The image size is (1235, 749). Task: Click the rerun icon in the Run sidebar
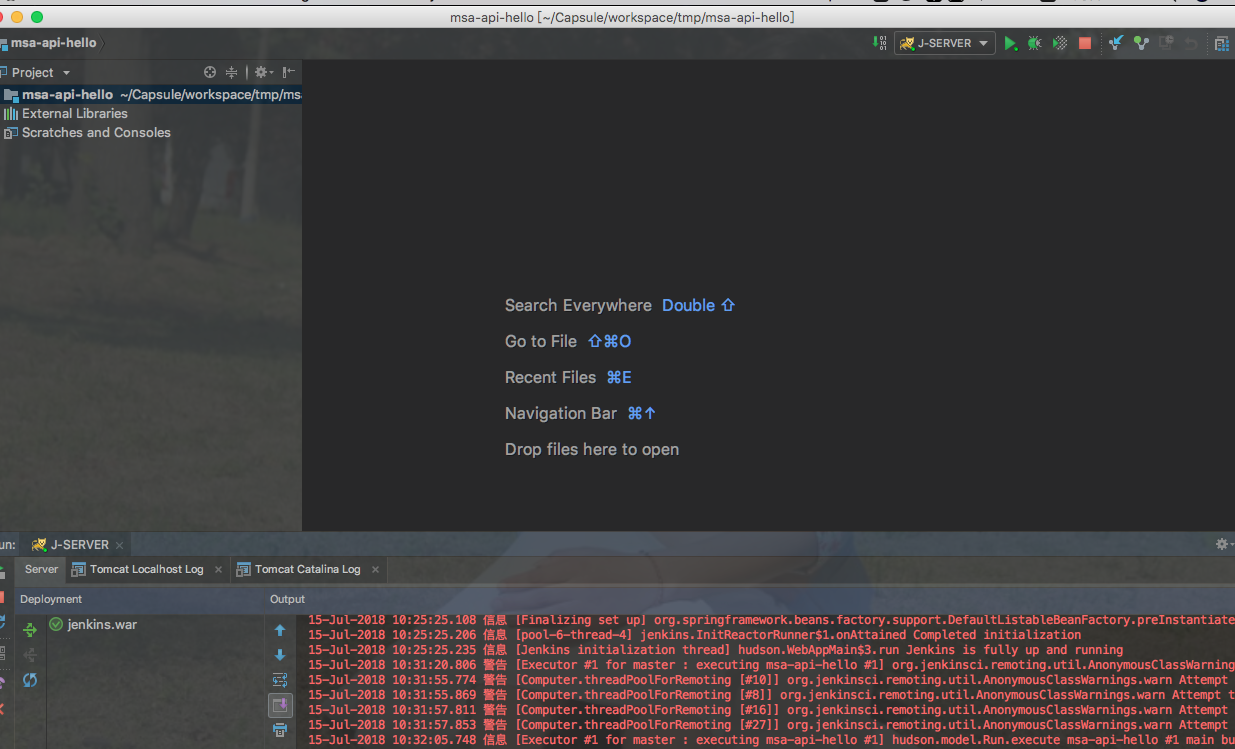click(x=2, y=572)
